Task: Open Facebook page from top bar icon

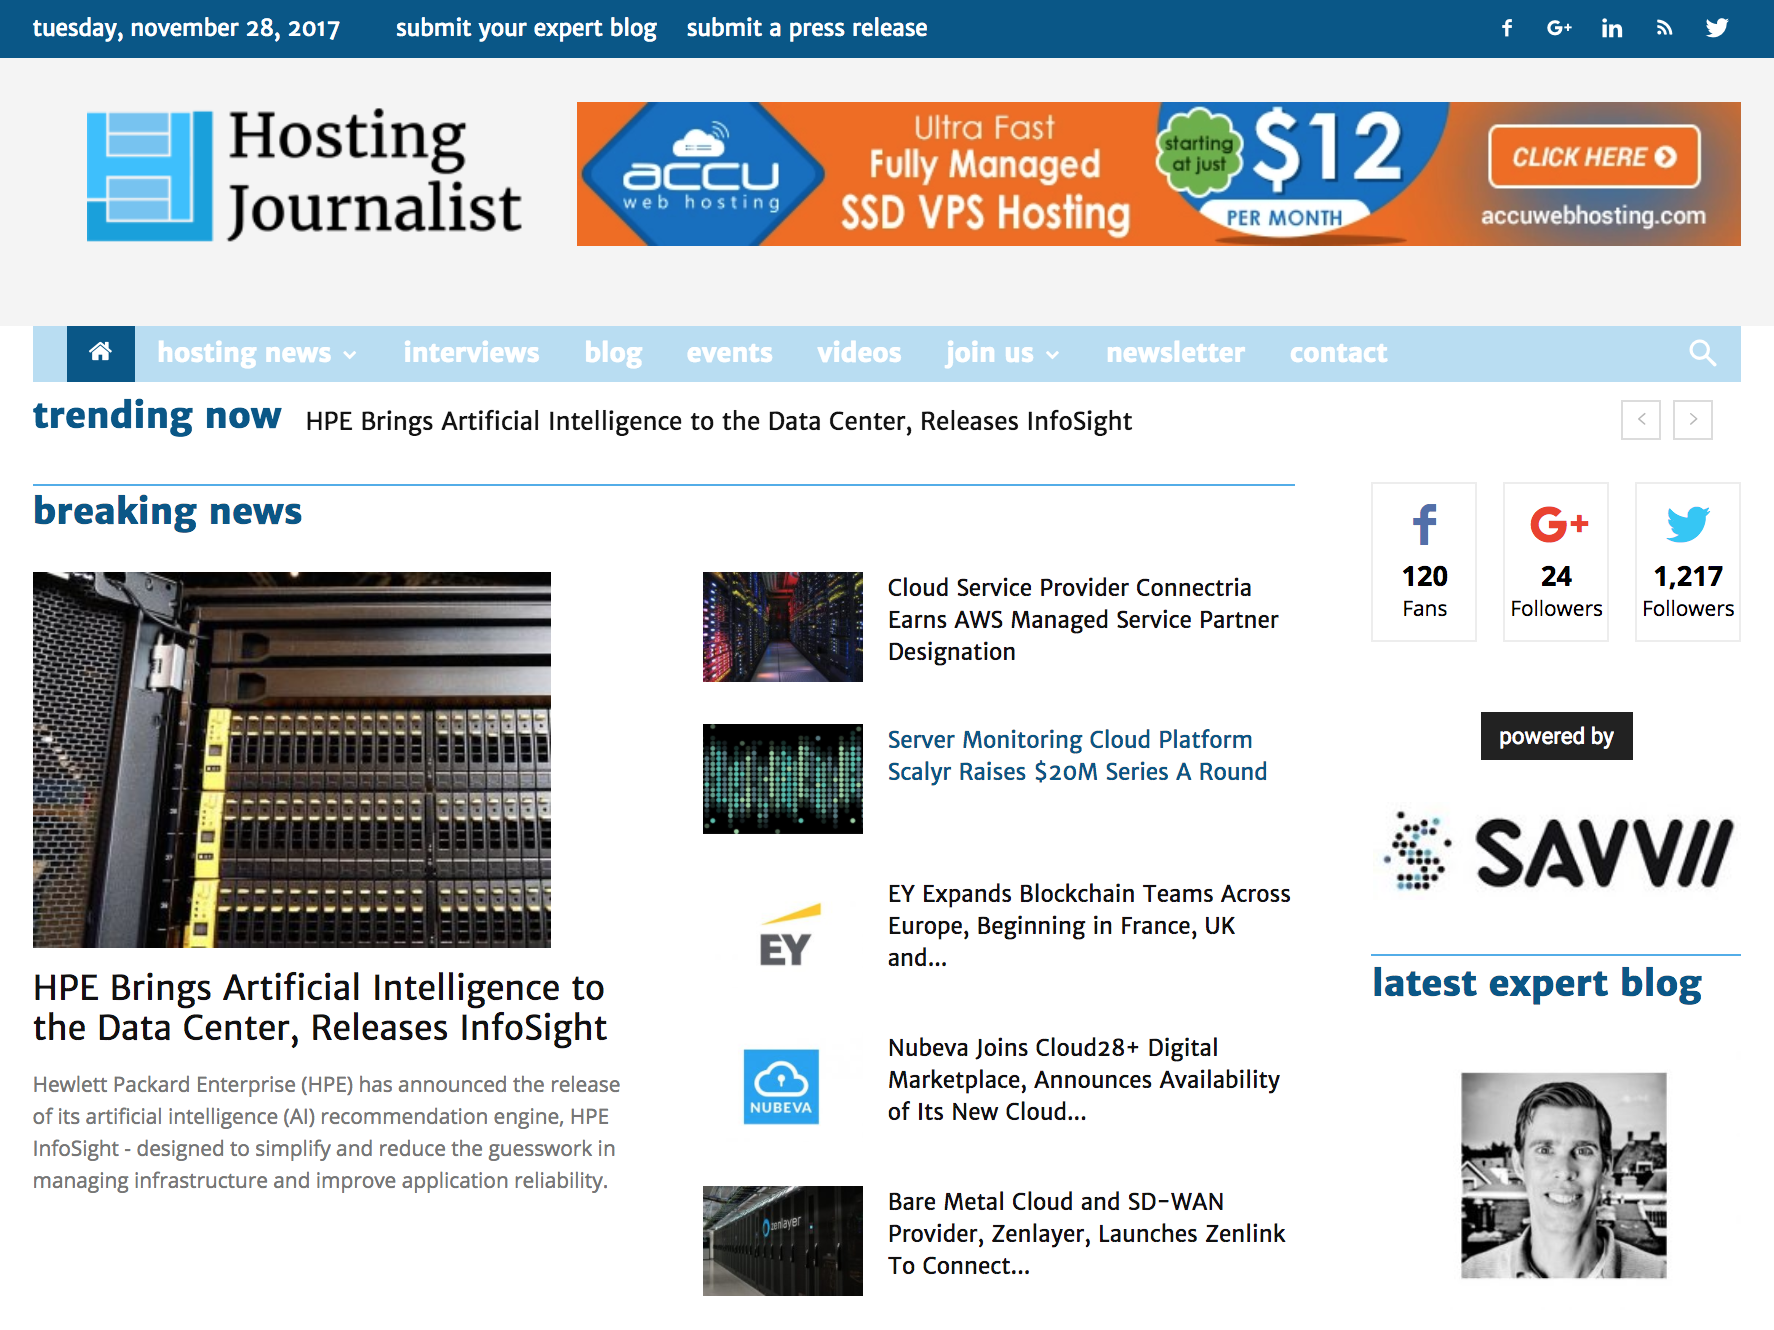Action: click(x=1506, y=28)
